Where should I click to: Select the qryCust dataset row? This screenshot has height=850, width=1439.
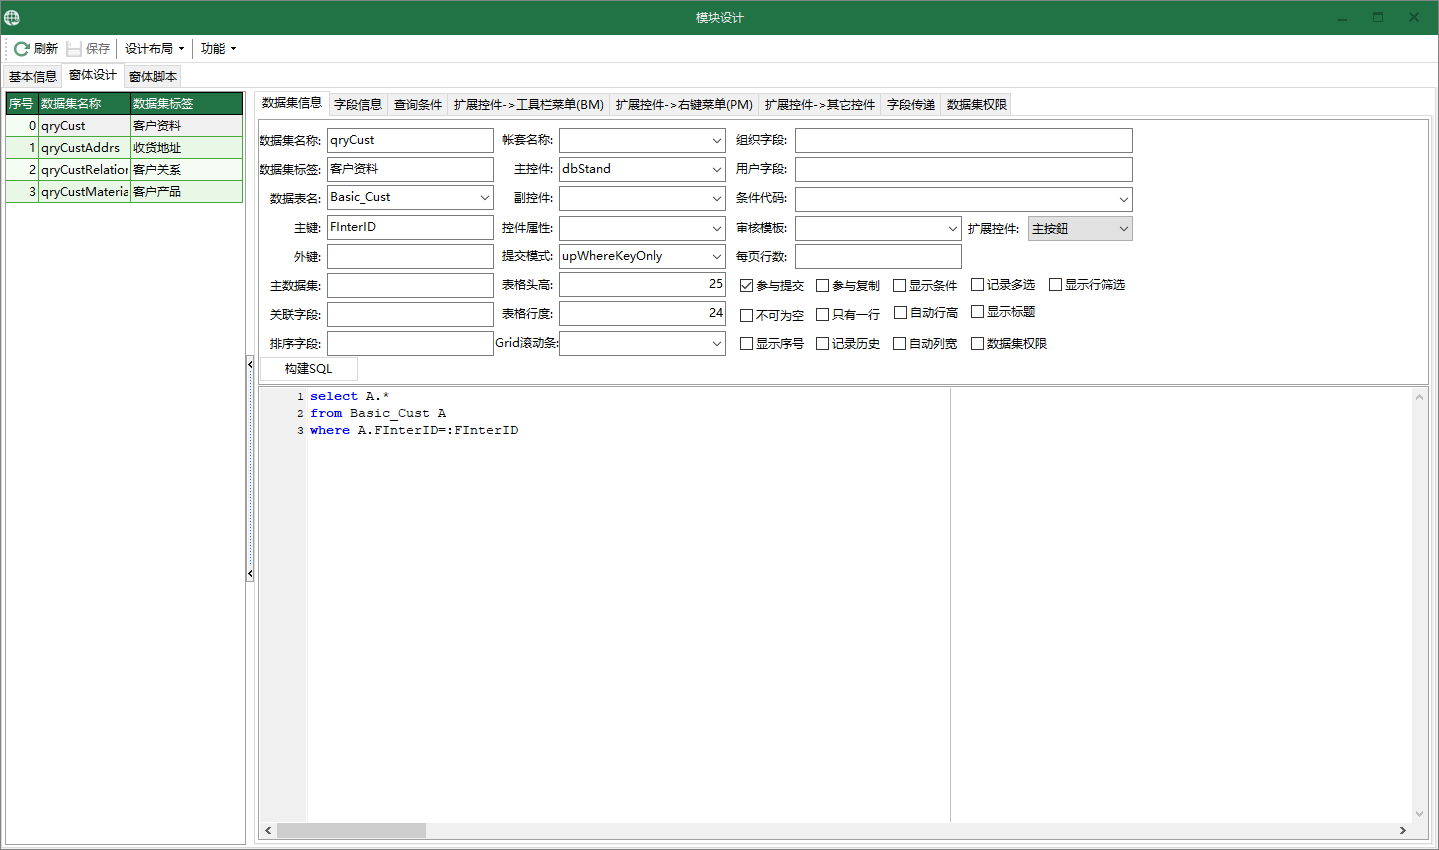pos(124,125)
